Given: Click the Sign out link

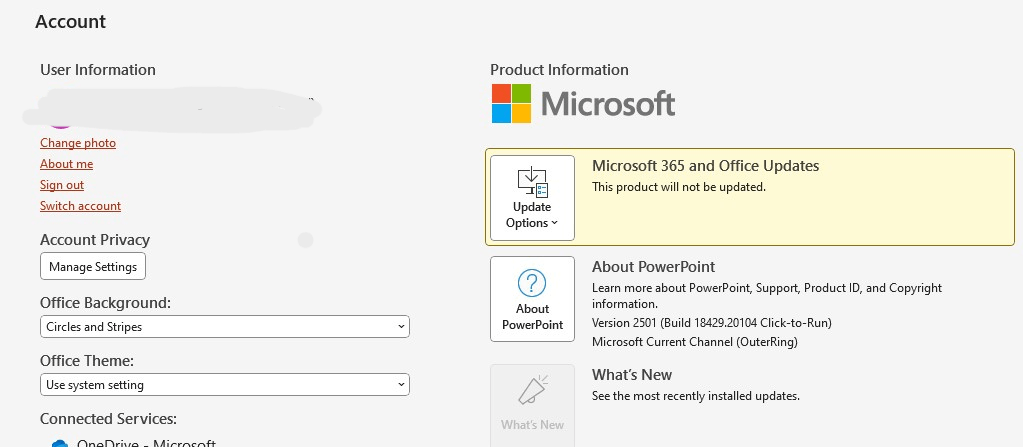Looking at the screenshot, I should [62, 185].
